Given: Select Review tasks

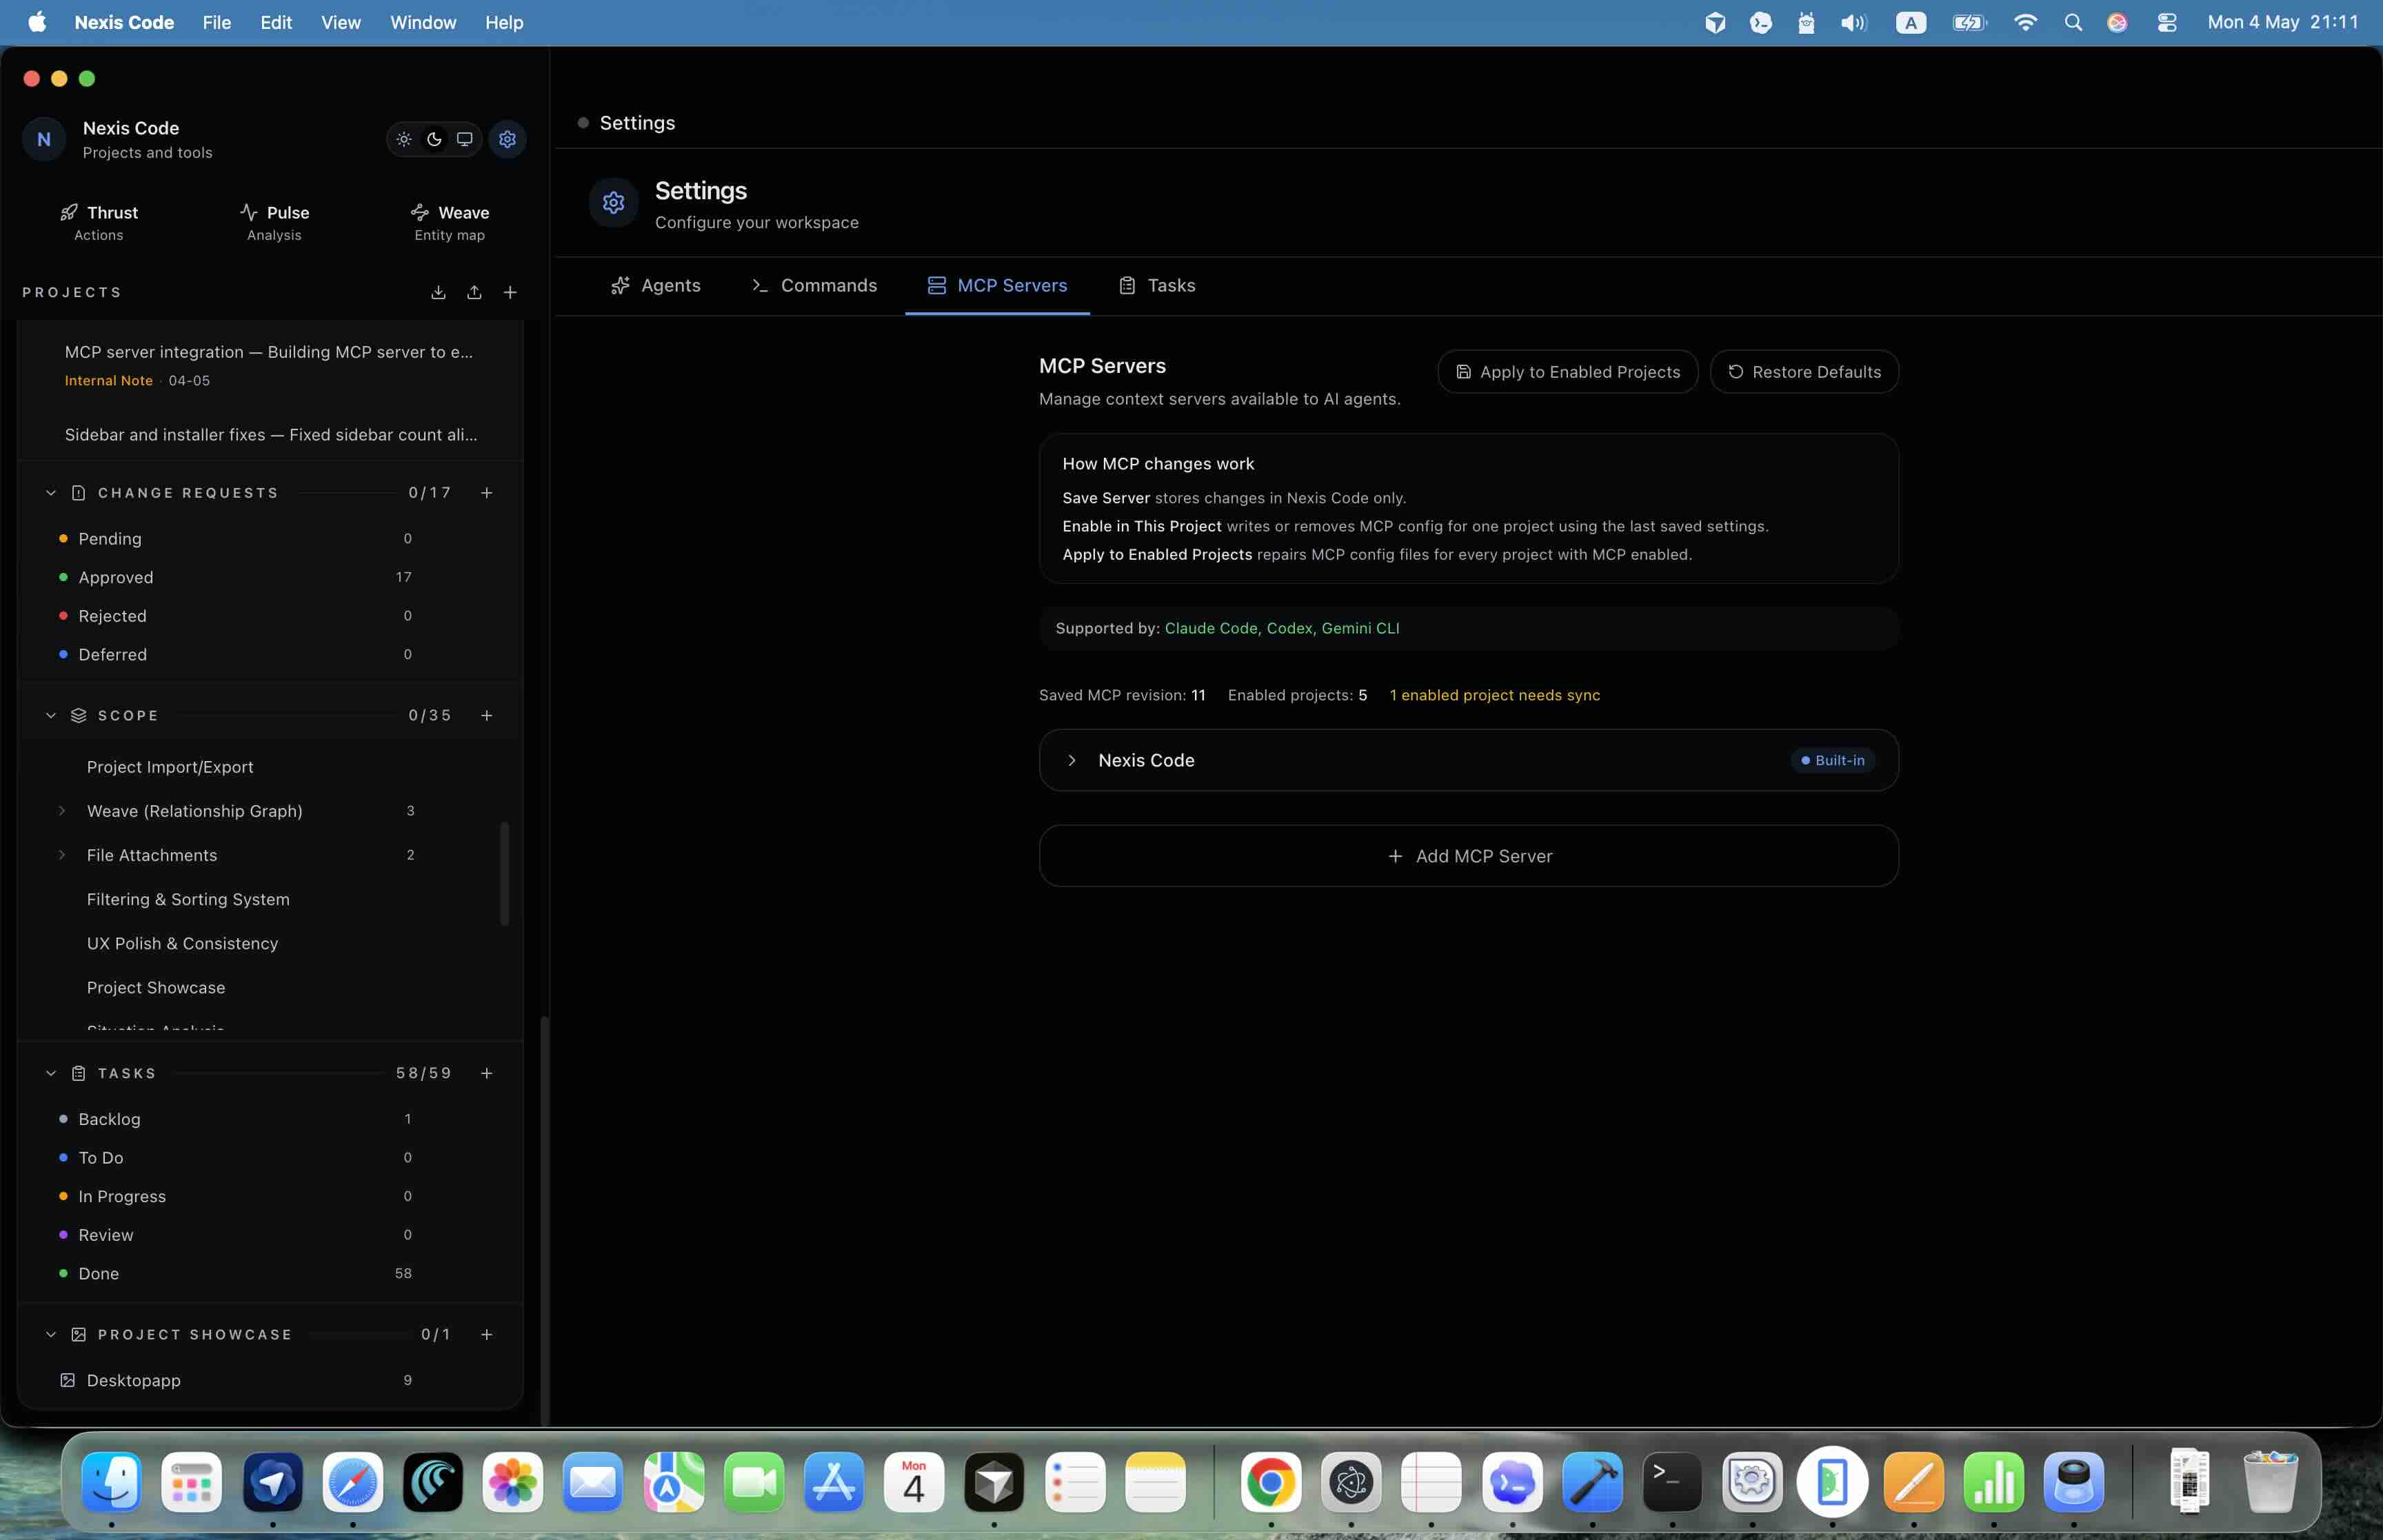Looking at the screenshot, I should pyautogui.click(x=236, y=1235).
